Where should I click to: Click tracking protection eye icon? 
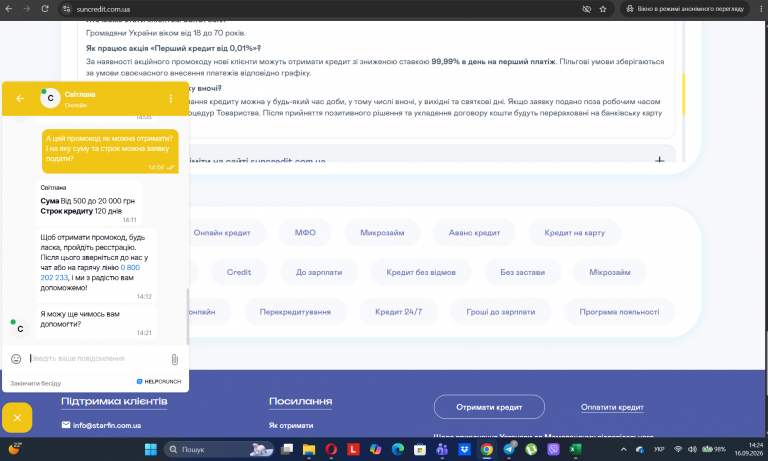(x=586, y=9)
